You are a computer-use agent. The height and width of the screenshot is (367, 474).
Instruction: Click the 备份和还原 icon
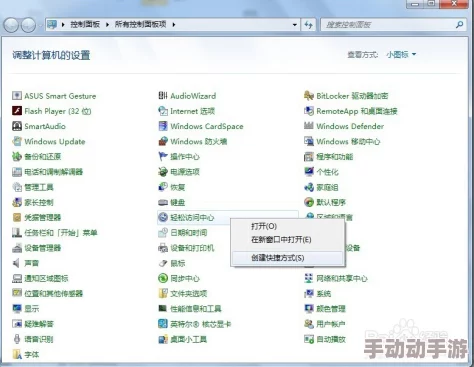(x=17, y=156)
